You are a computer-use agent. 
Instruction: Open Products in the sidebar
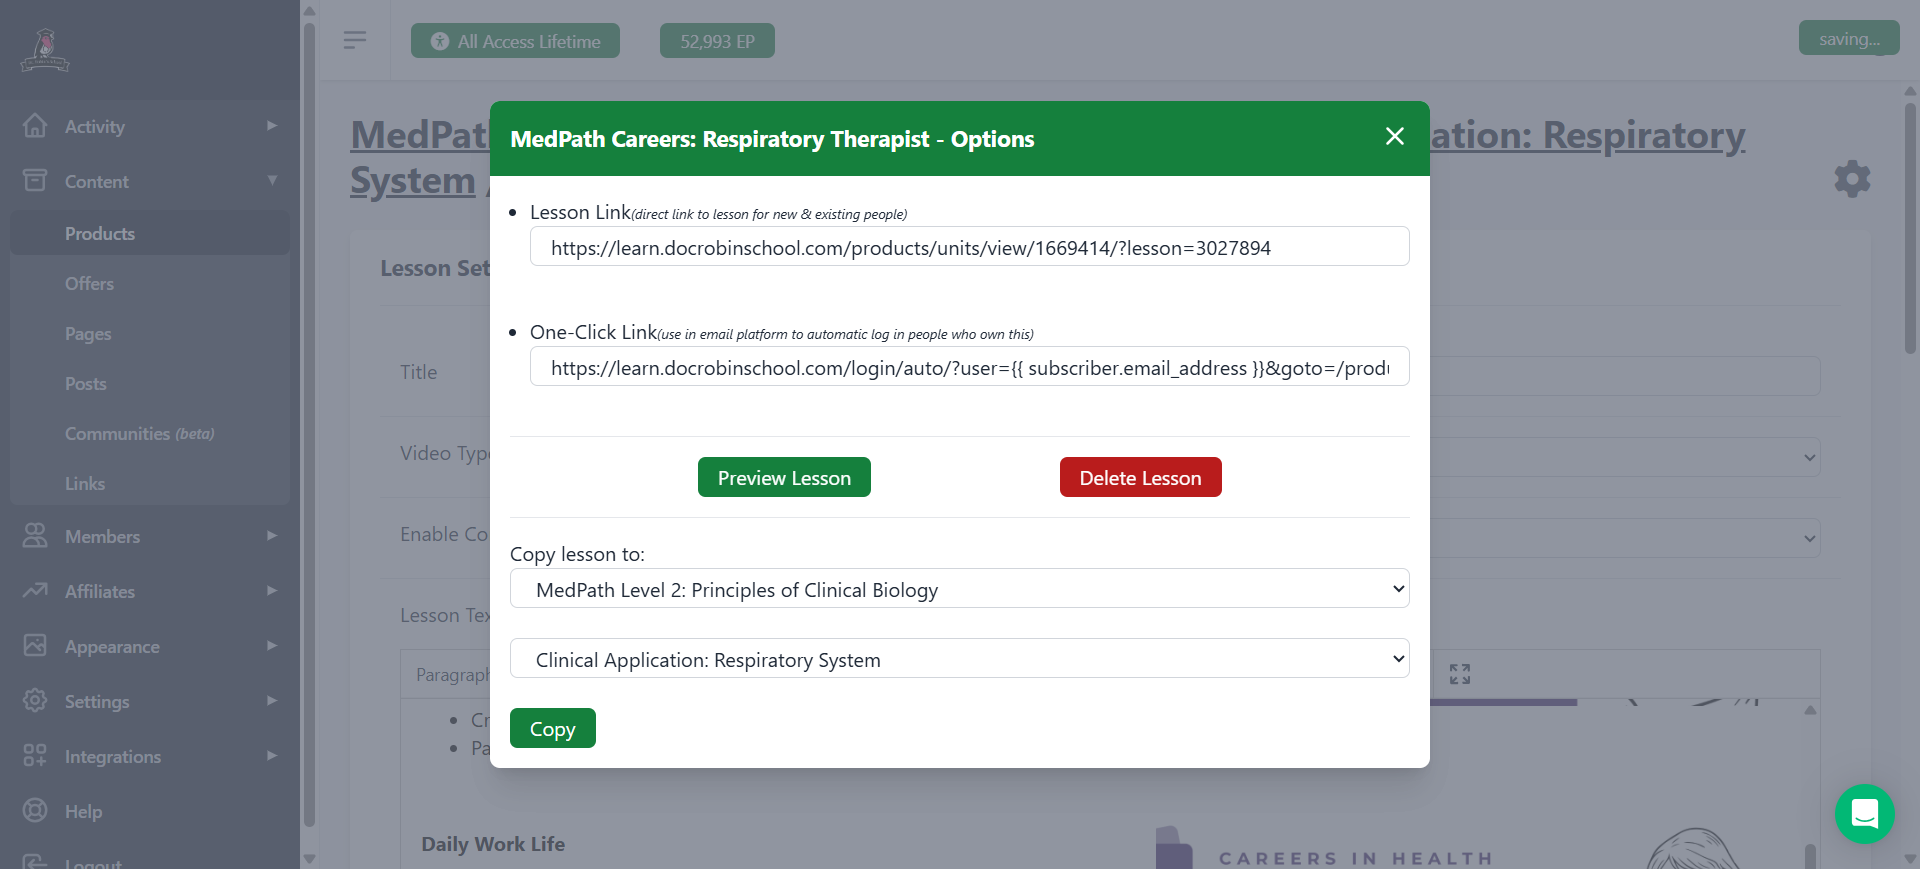pos(100,234)
